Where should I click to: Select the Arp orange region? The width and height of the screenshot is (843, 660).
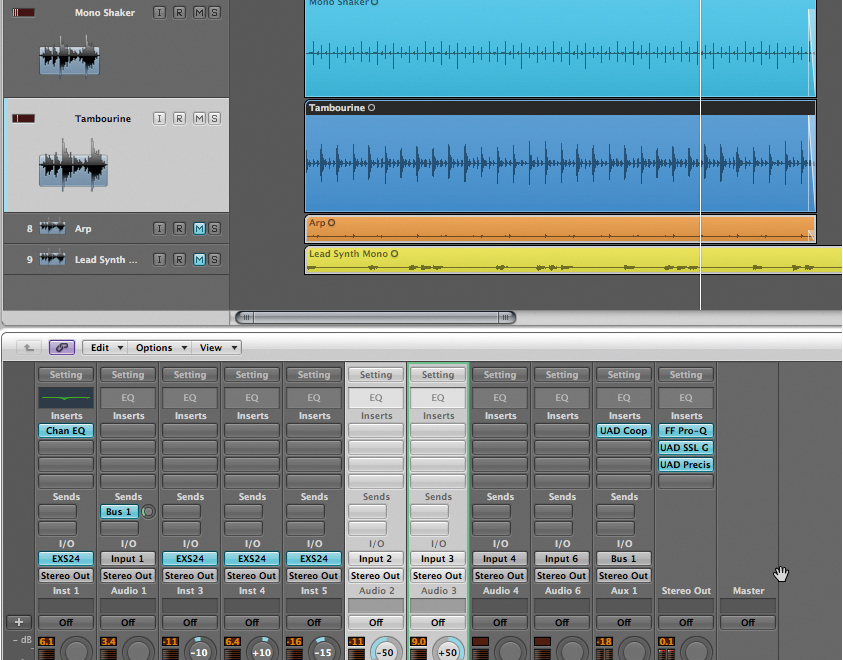point(560,229)
